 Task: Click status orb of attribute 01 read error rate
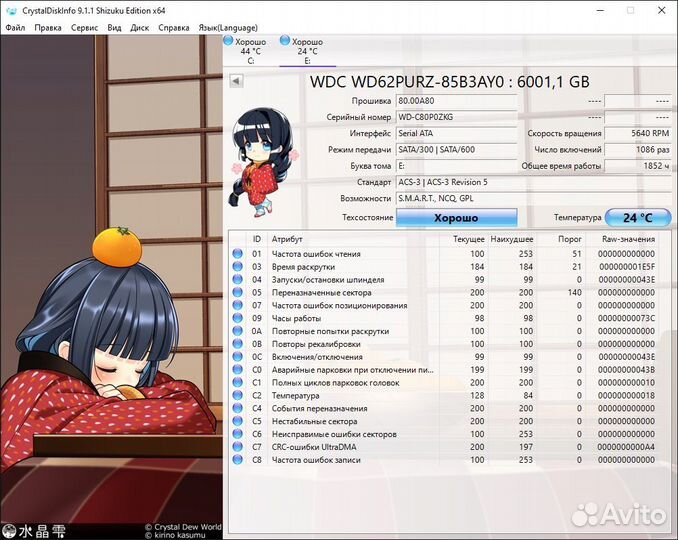click(238, 254)
